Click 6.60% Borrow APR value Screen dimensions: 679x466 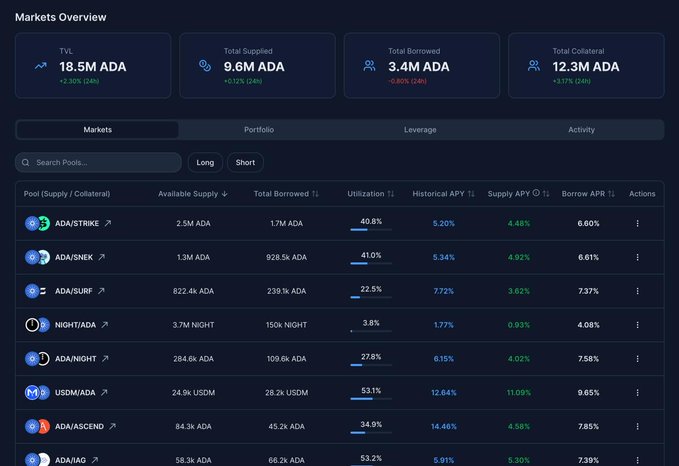(588, 223)
